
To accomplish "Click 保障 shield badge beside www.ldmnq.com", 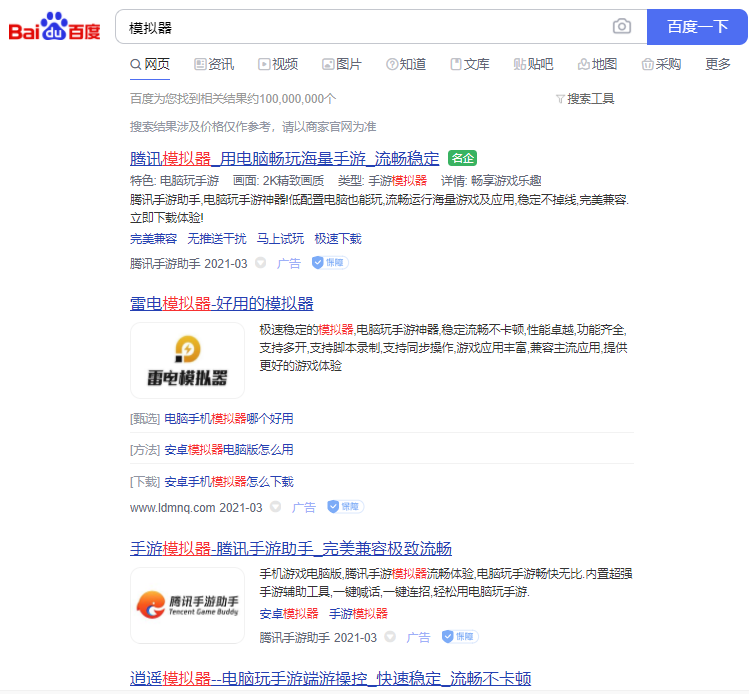I will (x=345, y=507).
